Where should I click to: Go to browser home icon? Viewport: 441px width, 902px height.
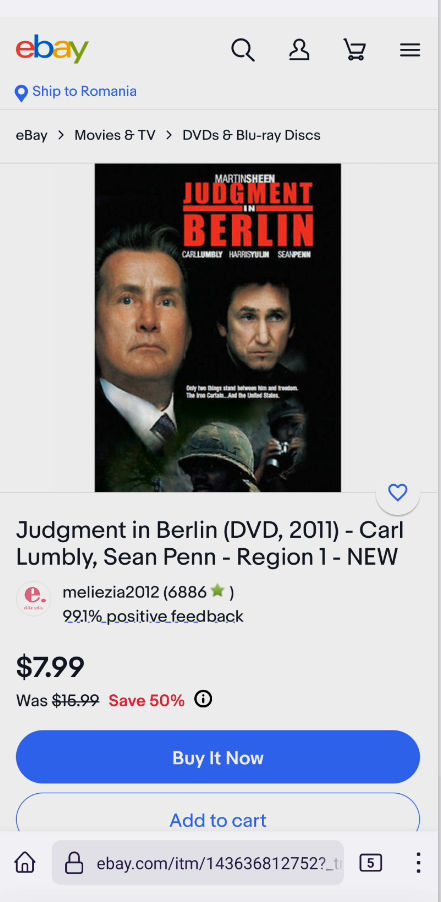pyautogui.click(x=25, y=862)
